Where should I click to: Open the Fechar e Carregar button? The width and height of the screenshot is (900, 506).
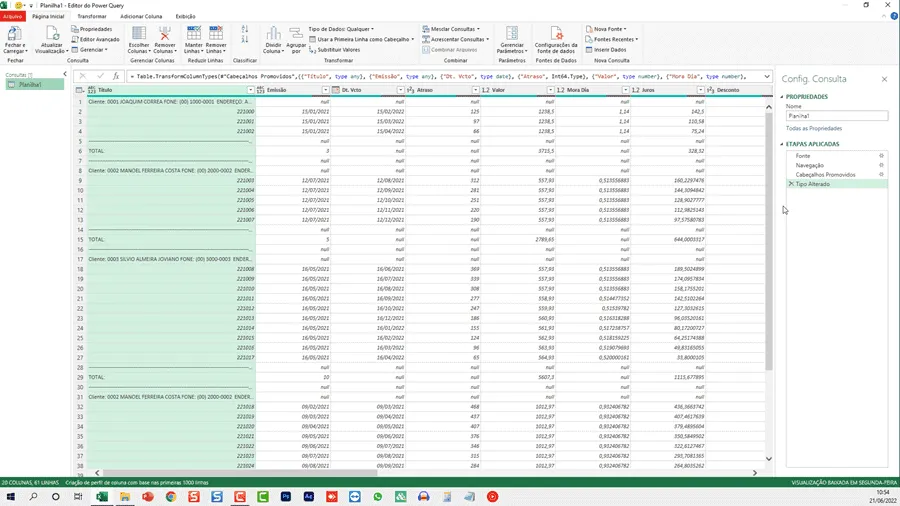click(x=14, y=39)
